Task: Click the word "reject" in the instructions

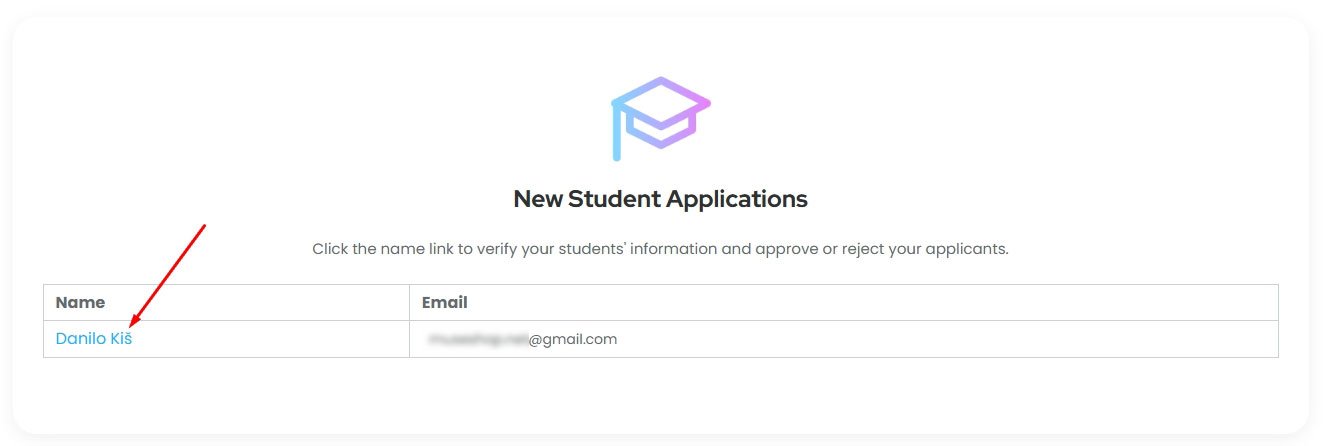Action: tap(851, 249)
